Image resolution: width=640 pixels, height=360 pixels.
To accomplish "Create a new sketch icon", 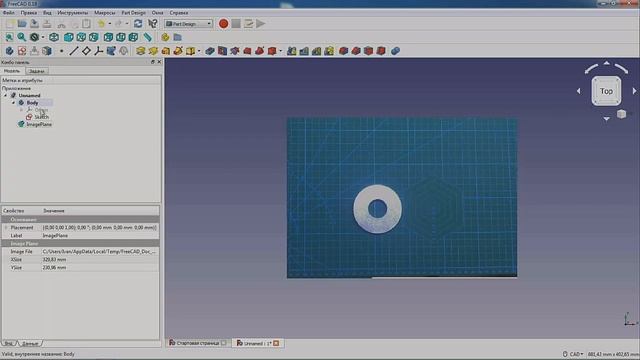I will pos(22,51).
